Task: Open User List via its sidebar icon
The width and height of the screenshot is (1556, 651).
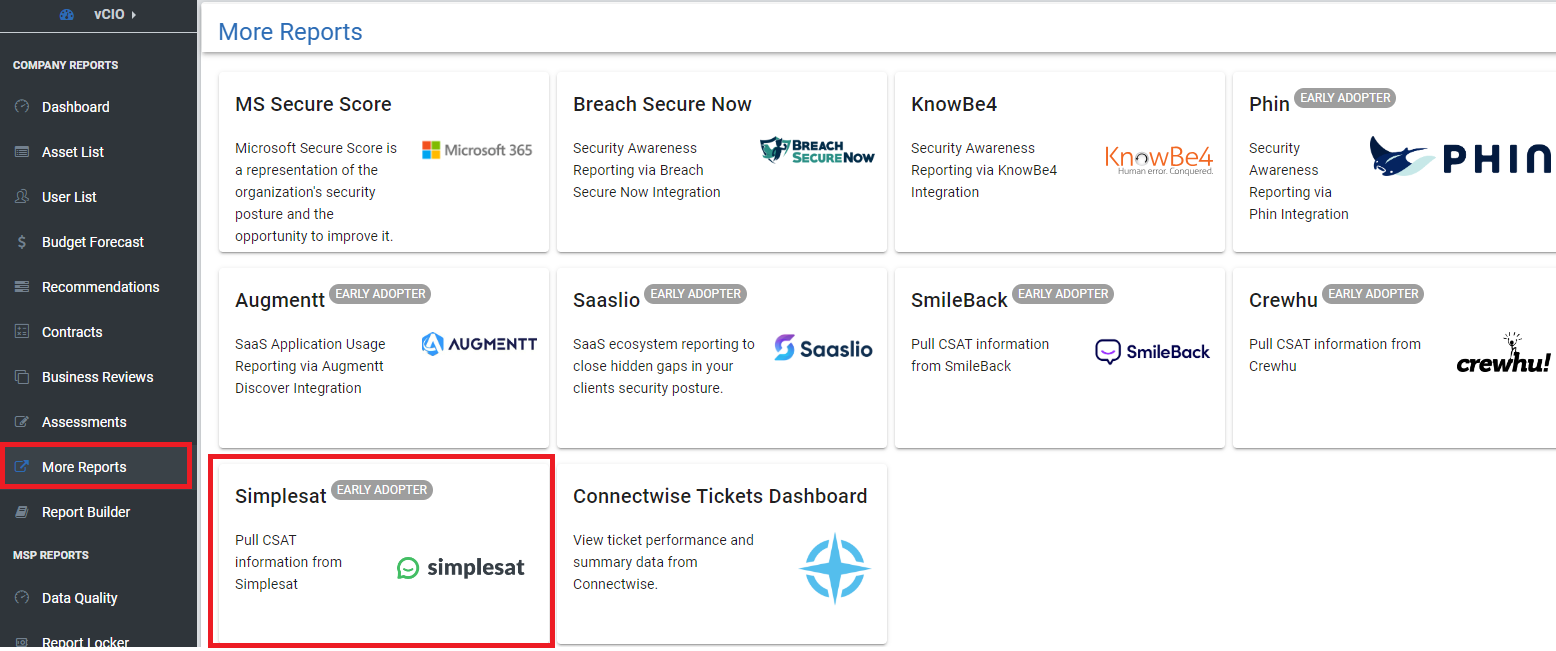Action: pyautogui.click(x=20, y=196)
